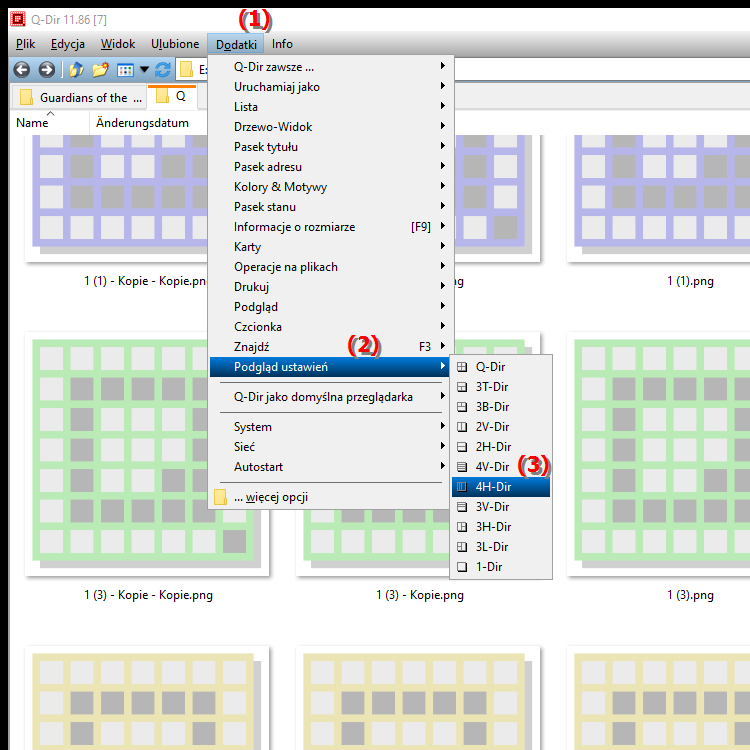Sort files by the Name column header
The height and width of the screenshot is (750, 750).
(x=32, y=123)
